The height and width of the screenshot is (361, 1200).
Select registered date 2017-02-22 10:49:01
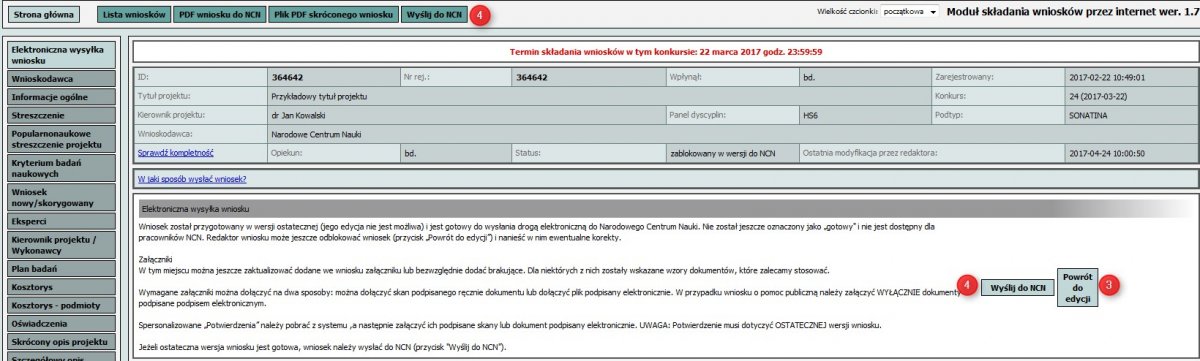point(1107,77)
